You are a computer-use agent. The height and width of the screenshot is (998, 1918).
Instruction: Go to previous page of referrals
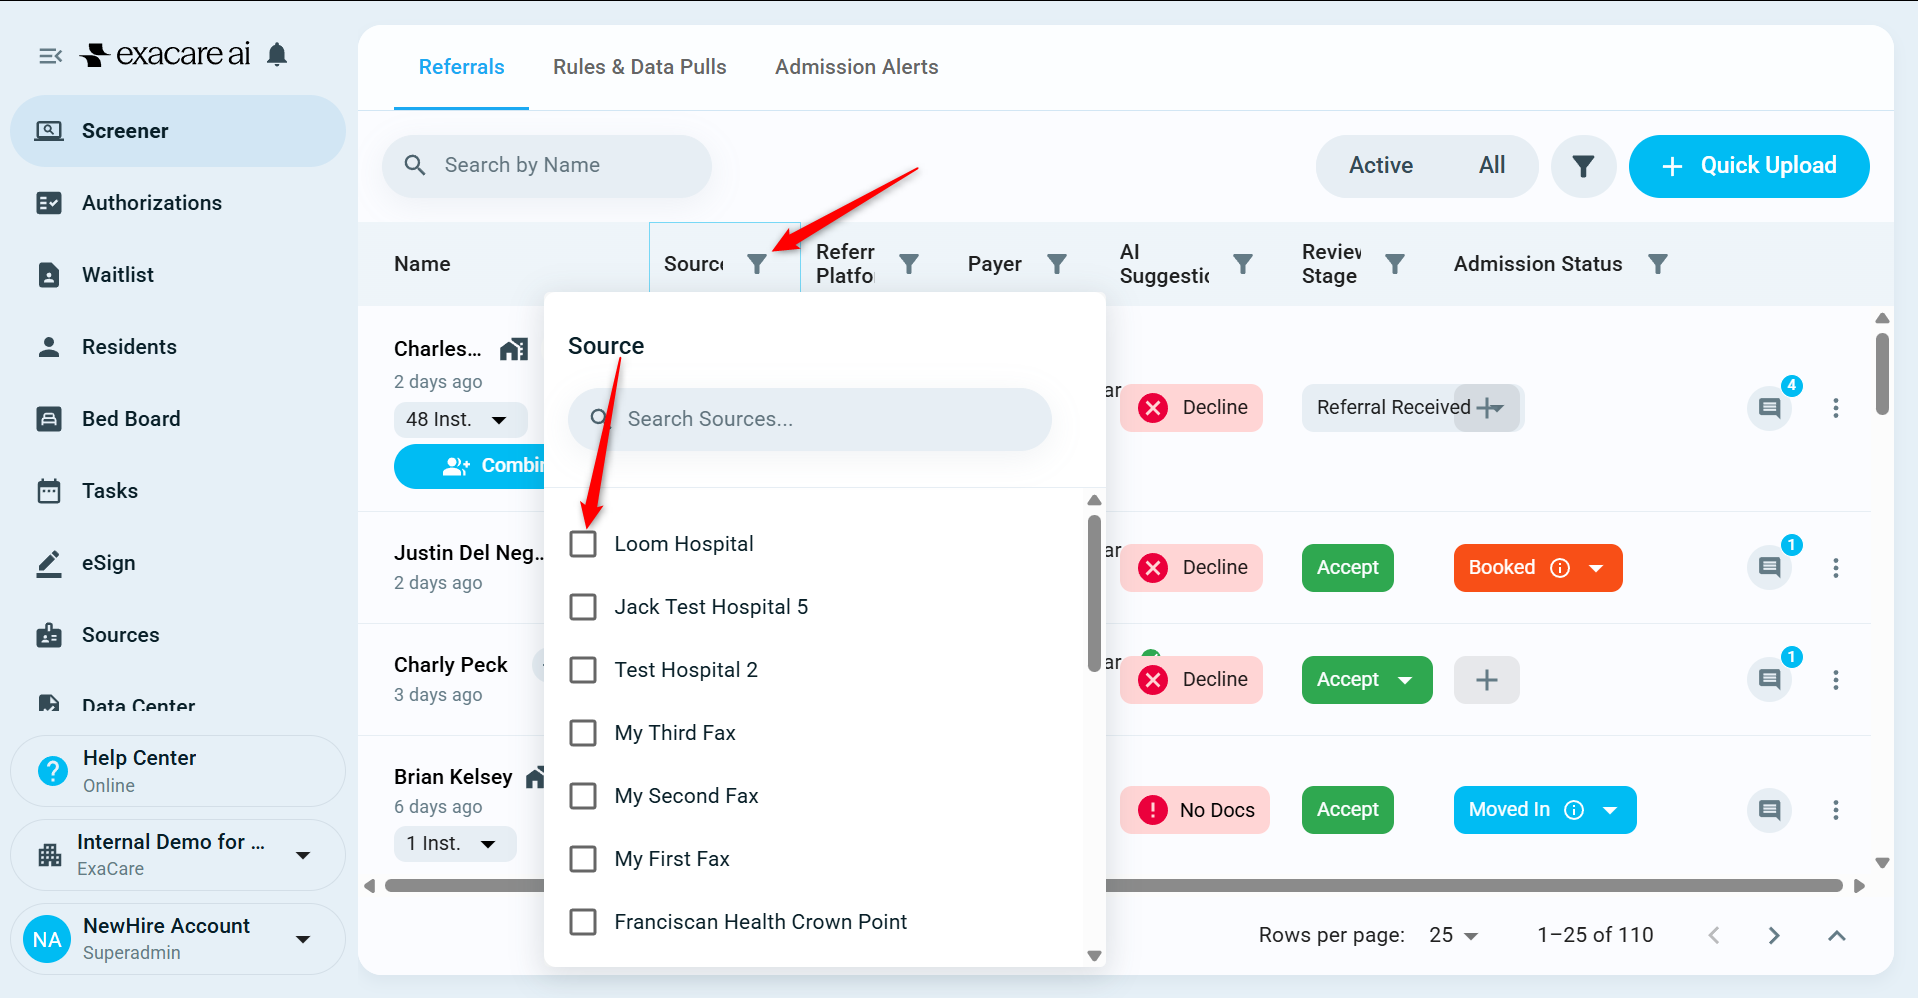pyautogui.click(x=1714, y=936)
